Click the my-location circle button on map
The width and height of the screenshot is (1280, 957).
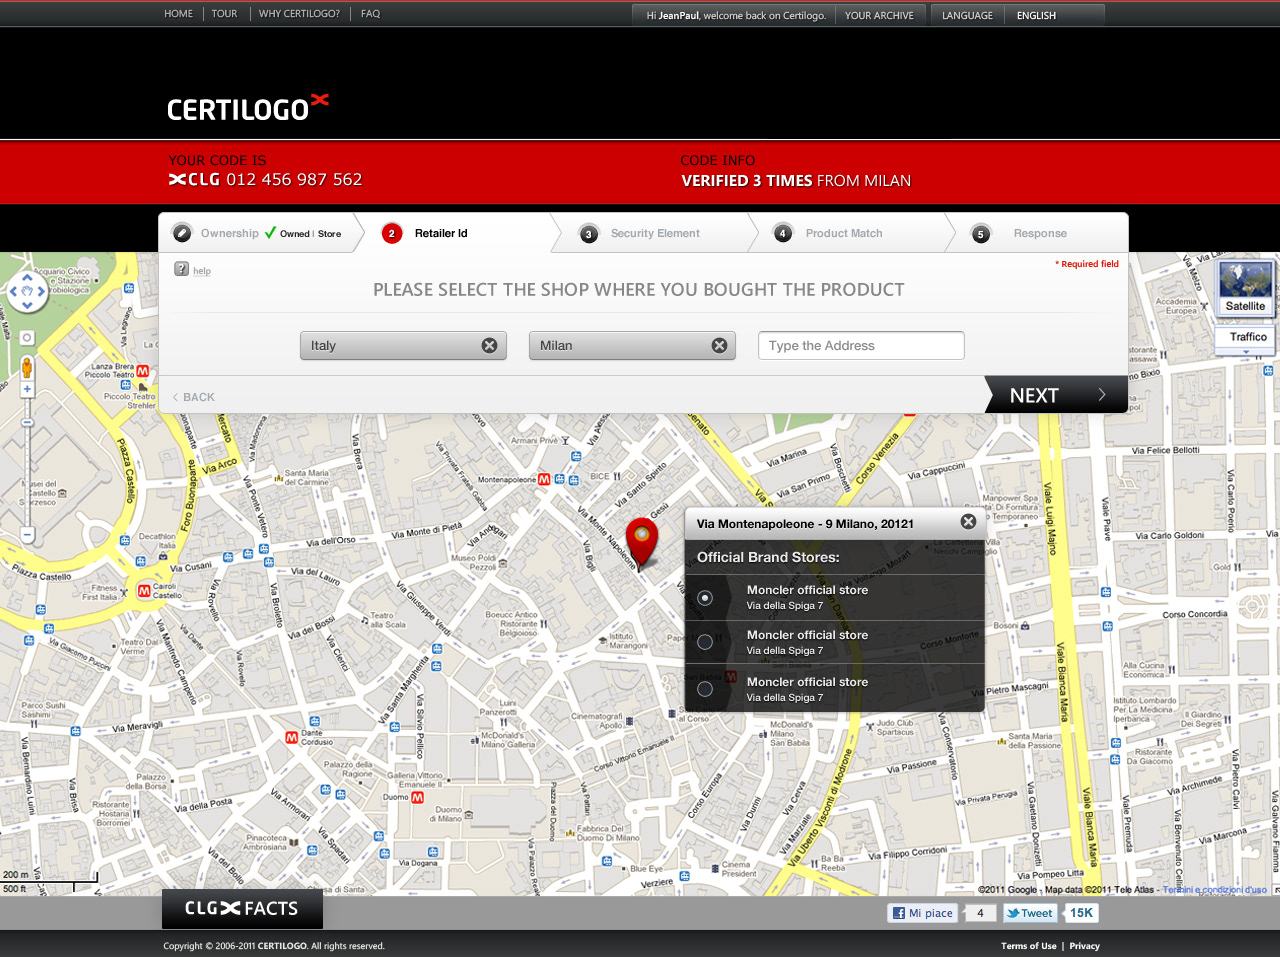pos(27,338)
